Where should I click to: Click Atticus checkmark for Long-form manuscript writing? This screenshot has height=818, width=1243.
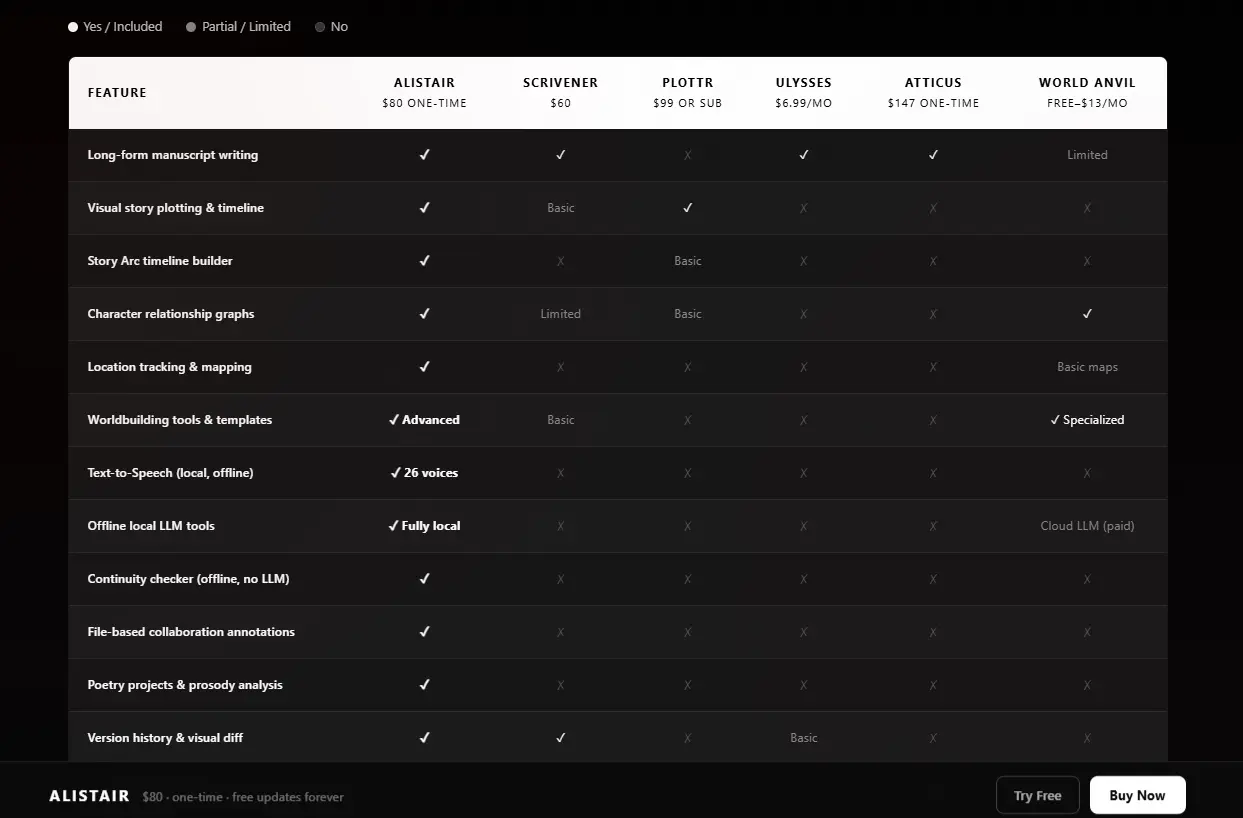(x=933, y=155)
